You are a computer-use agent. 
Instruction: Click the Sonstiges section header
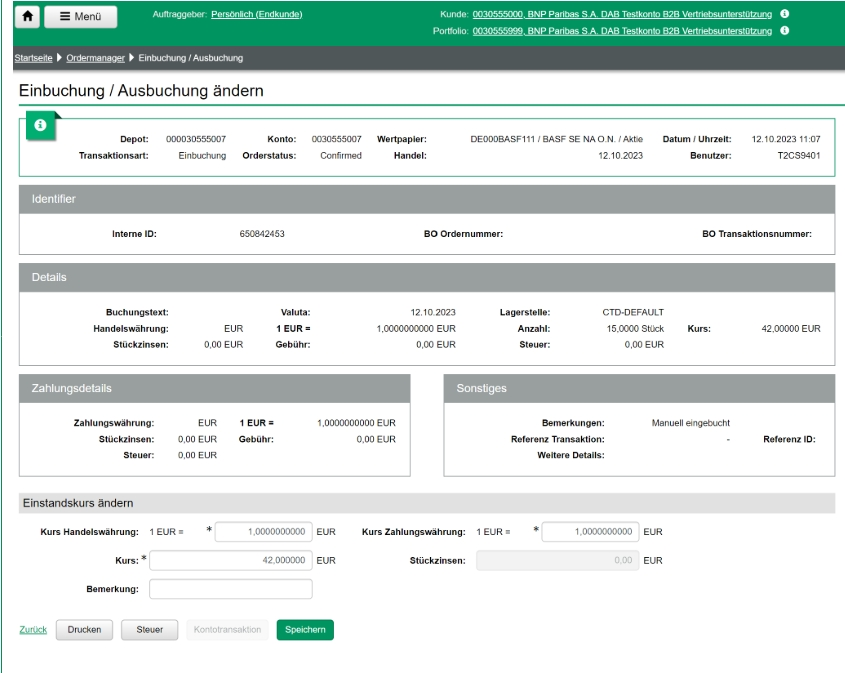coord(639,388)
